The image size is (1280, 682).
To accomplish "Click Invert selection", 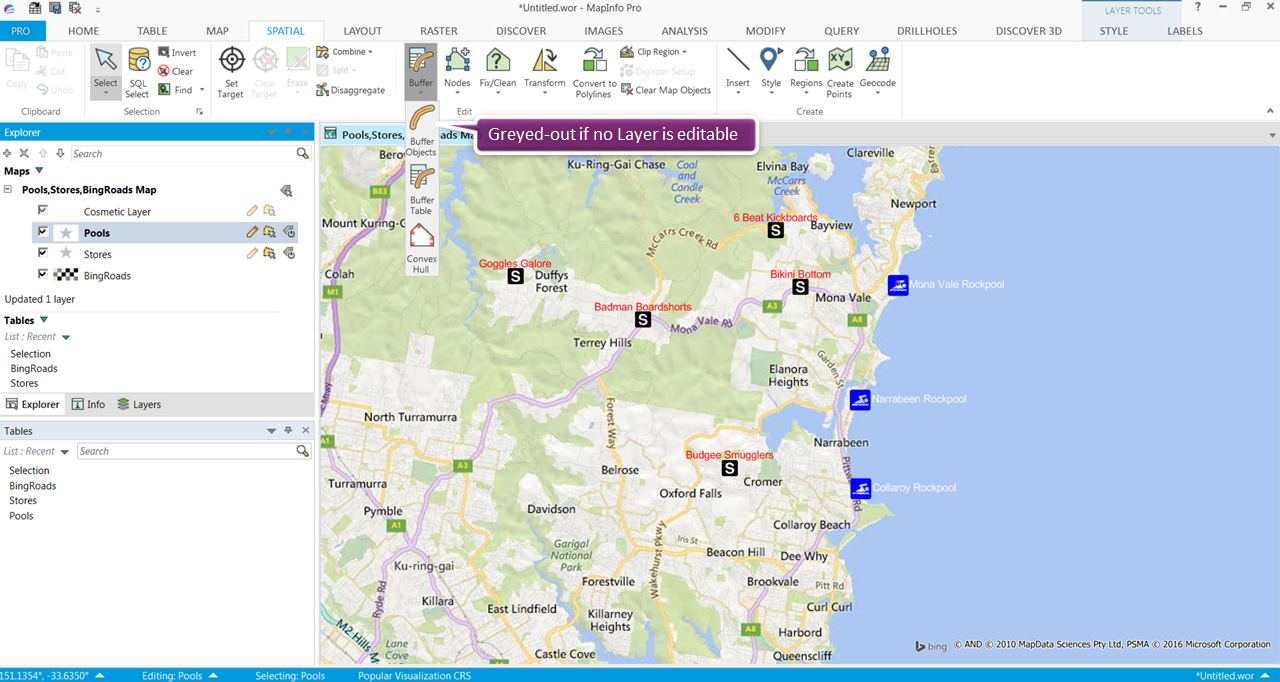I will (177, 52).
